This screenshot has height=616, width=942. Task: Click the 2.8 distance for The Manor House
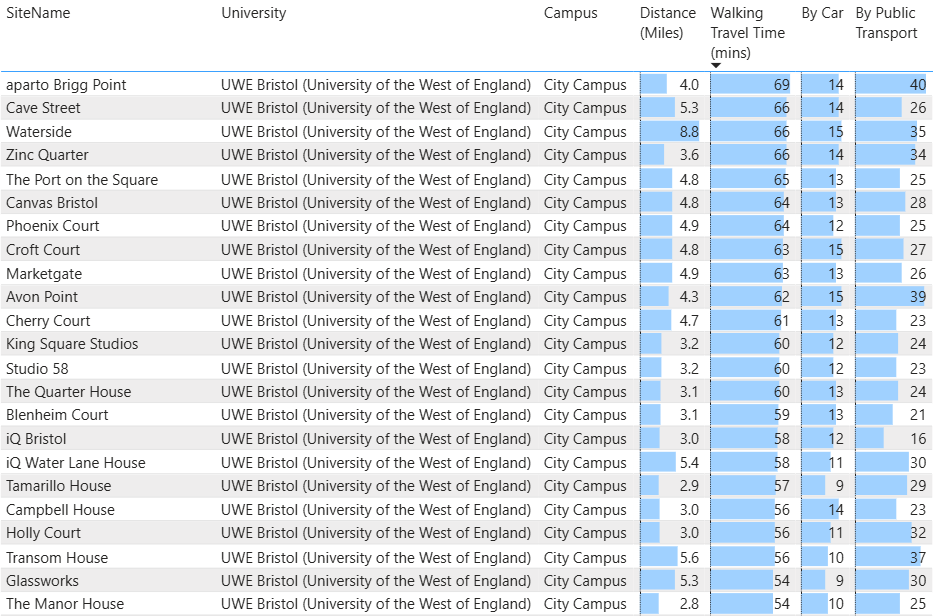point(689,604)
